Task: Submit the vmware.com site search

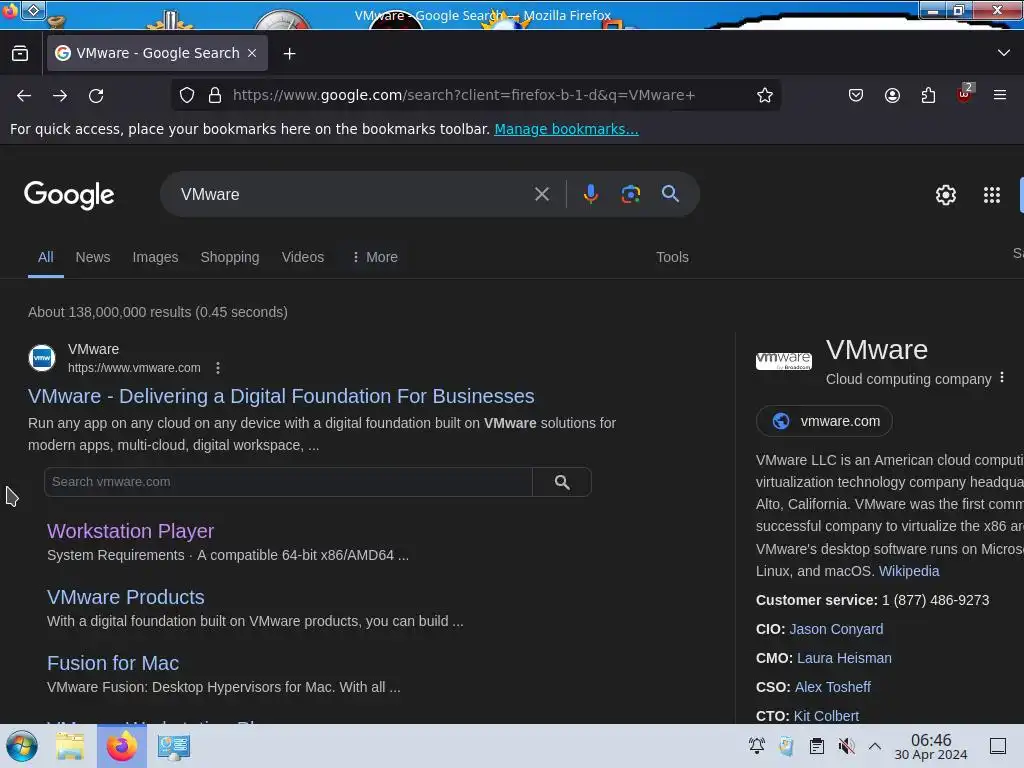Action: tap(562, 482)
